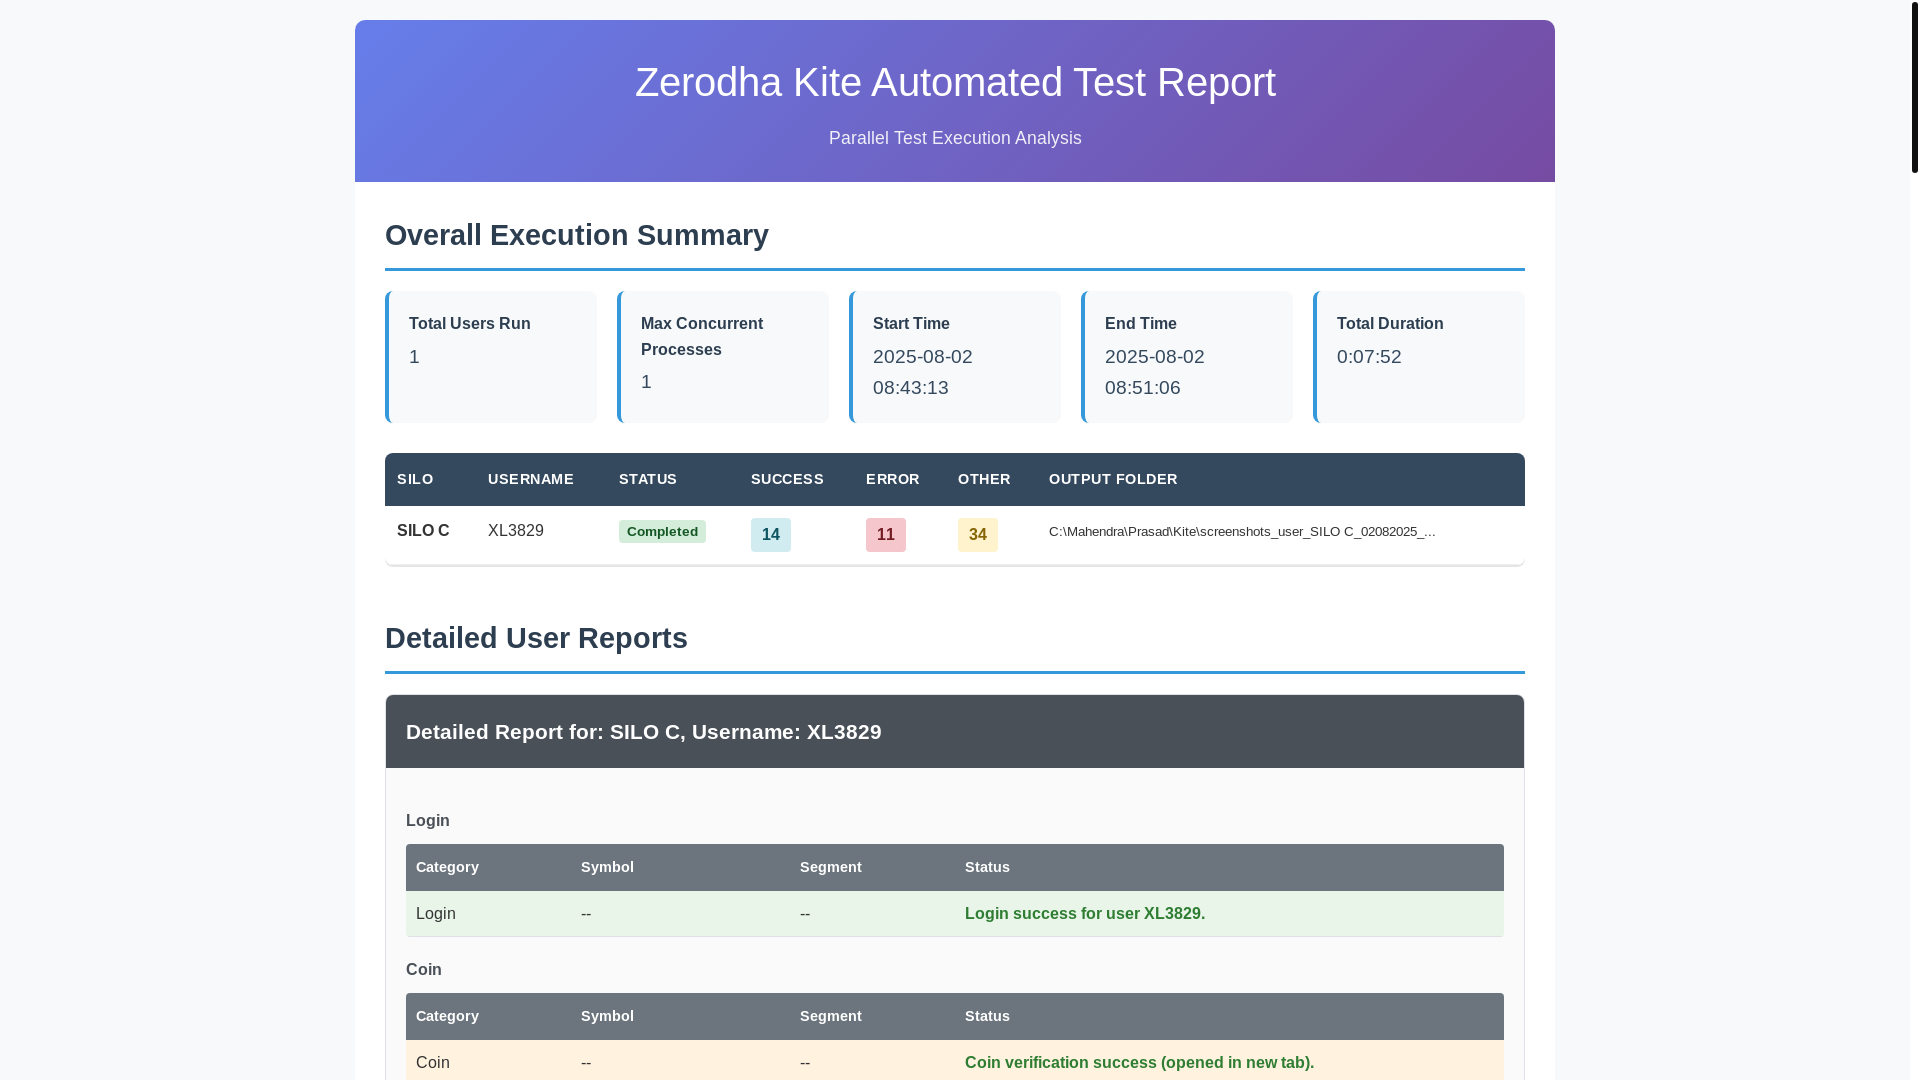The image size is (1920, 1080).
Task: Click the screenshots output folder path
Action: click(1243, 532)
